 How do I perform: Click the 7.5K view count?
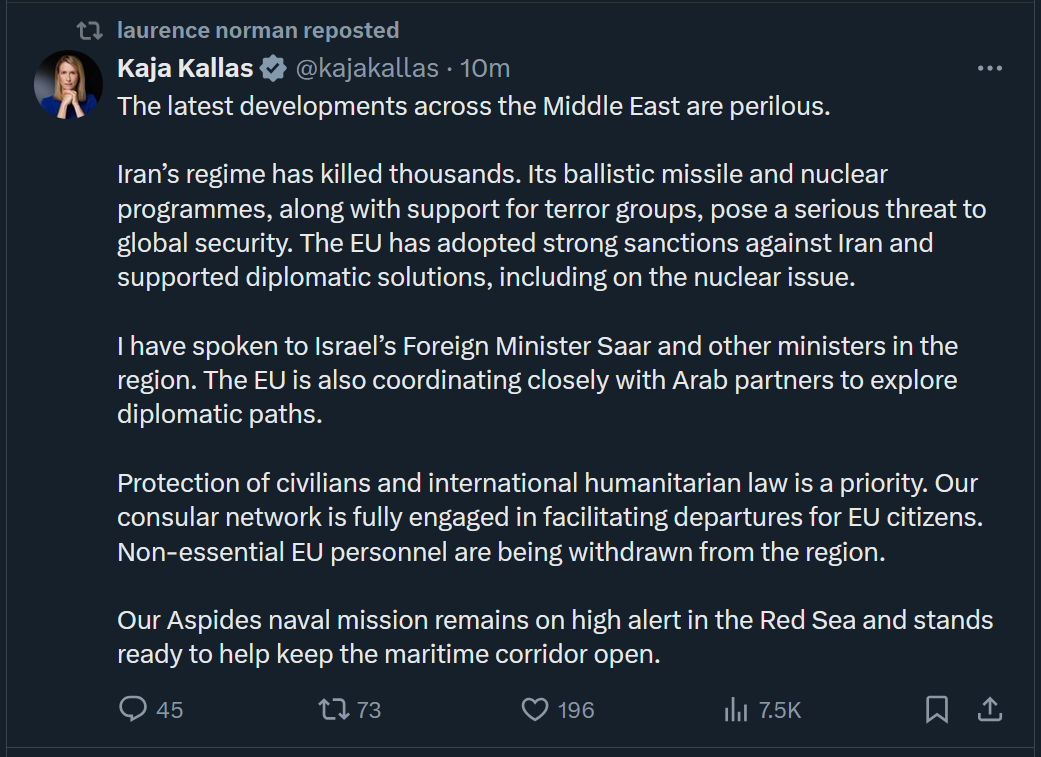pos(780,710)
